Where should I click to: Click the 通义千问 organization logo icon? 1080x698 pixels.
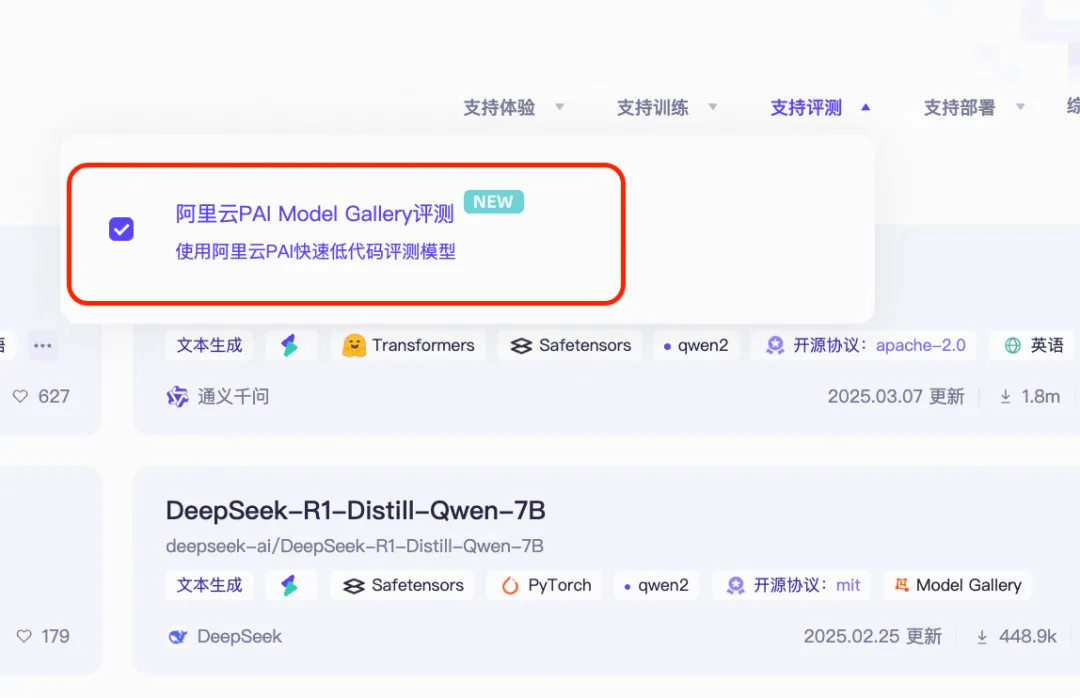click(x=177, y=397)
